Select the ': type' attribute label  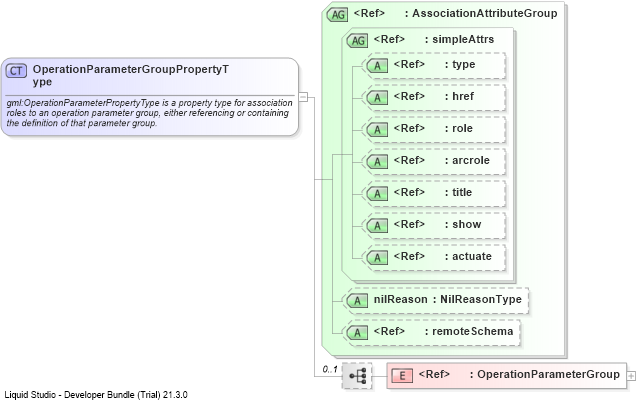460,65
